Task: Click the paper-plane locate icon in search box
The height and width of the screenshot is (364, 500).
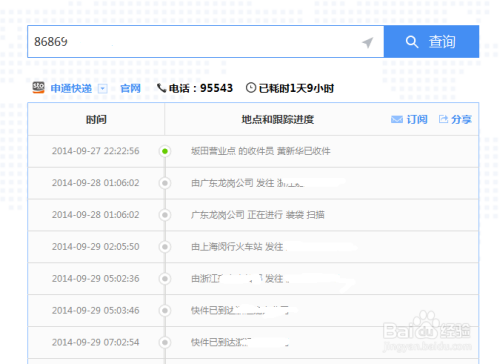Action: [368, 42]
